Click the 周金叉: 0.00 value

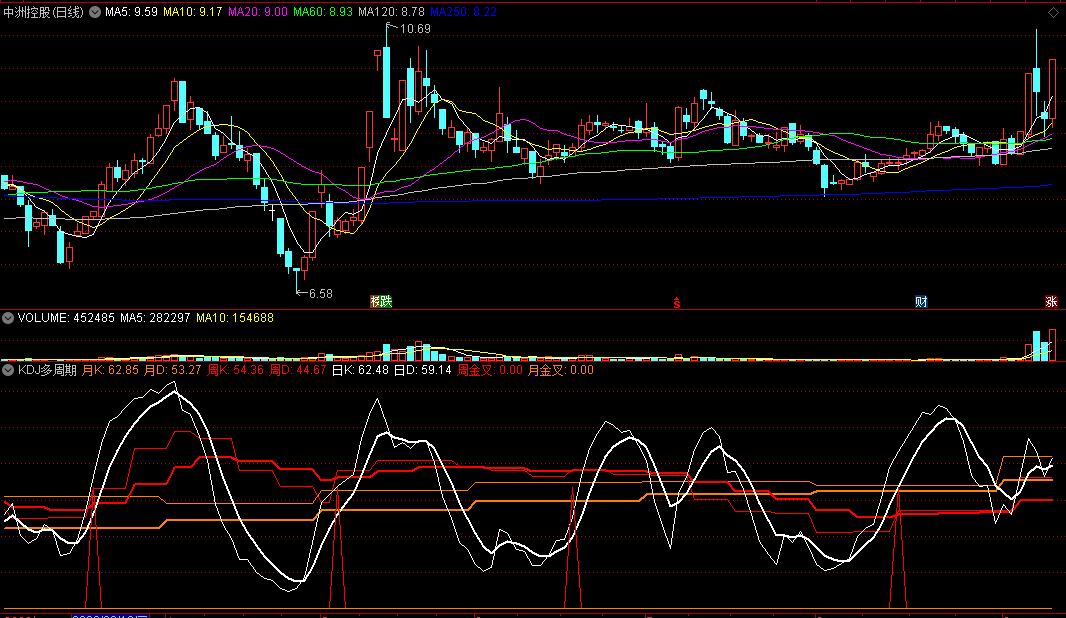(490, 370)
